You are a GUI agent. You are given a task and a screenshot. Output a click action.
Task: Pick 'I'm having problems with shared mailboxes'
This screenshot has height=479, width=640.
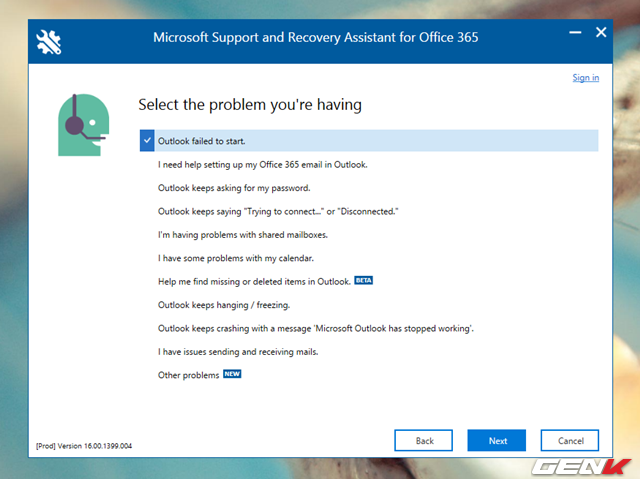[242, 235]
